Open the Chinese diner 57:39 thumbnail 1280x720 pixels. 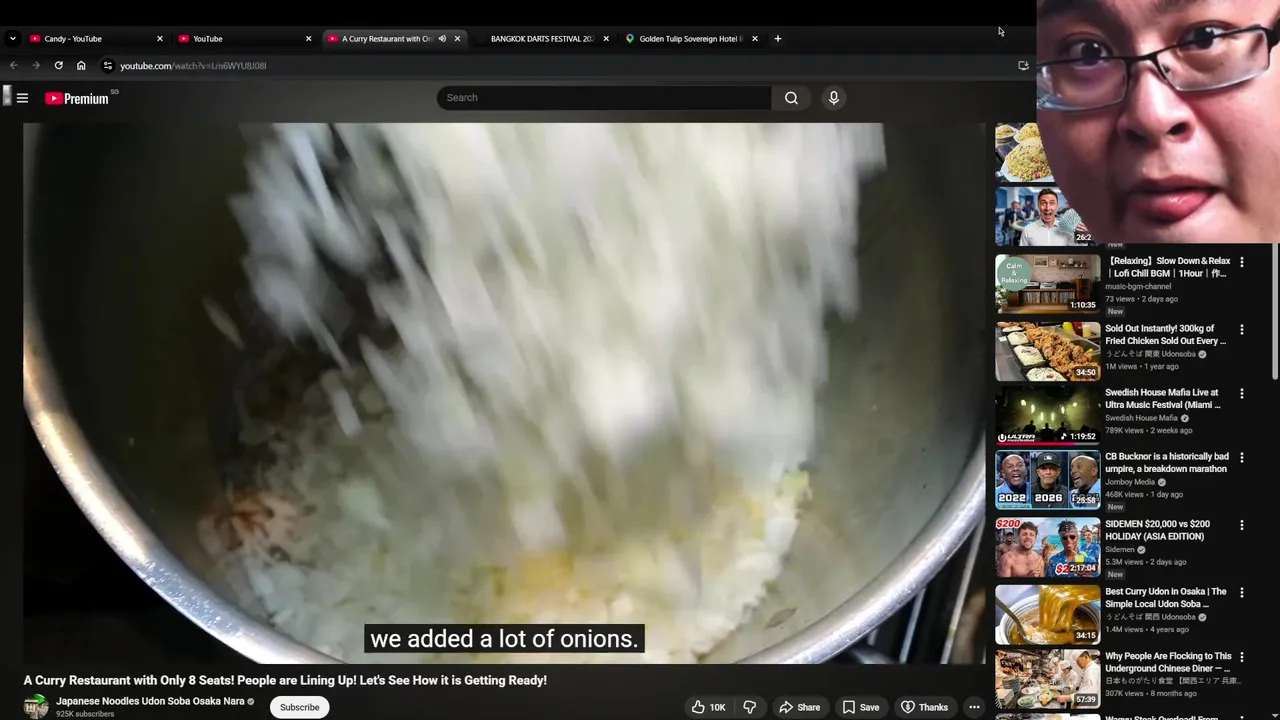1047,679
